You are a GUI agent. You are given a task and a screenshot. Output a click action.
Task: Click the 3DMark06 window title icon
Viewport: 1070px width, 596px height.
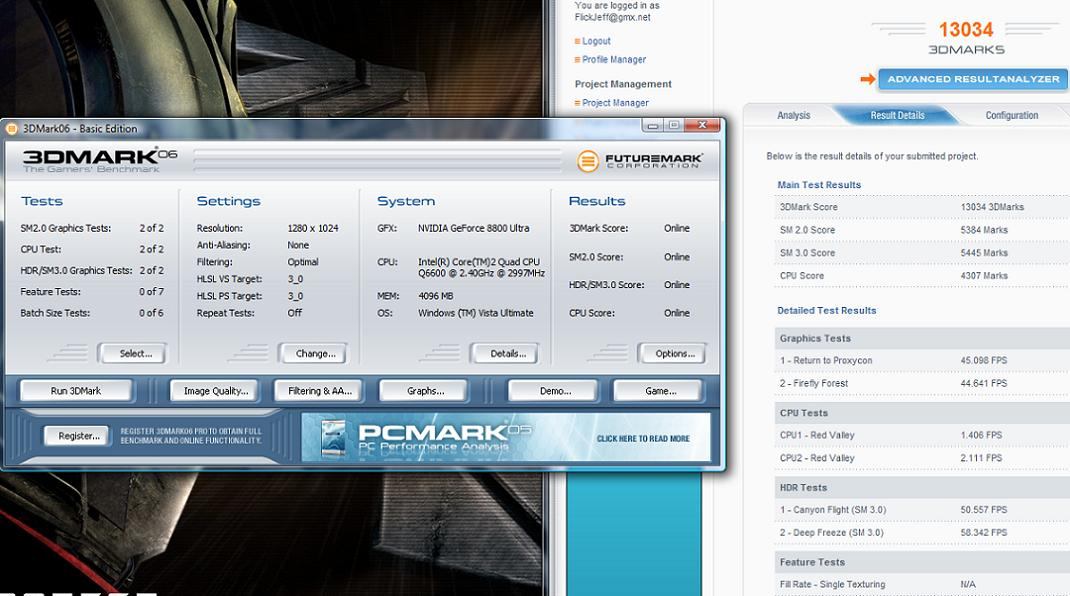pos(12,128)
